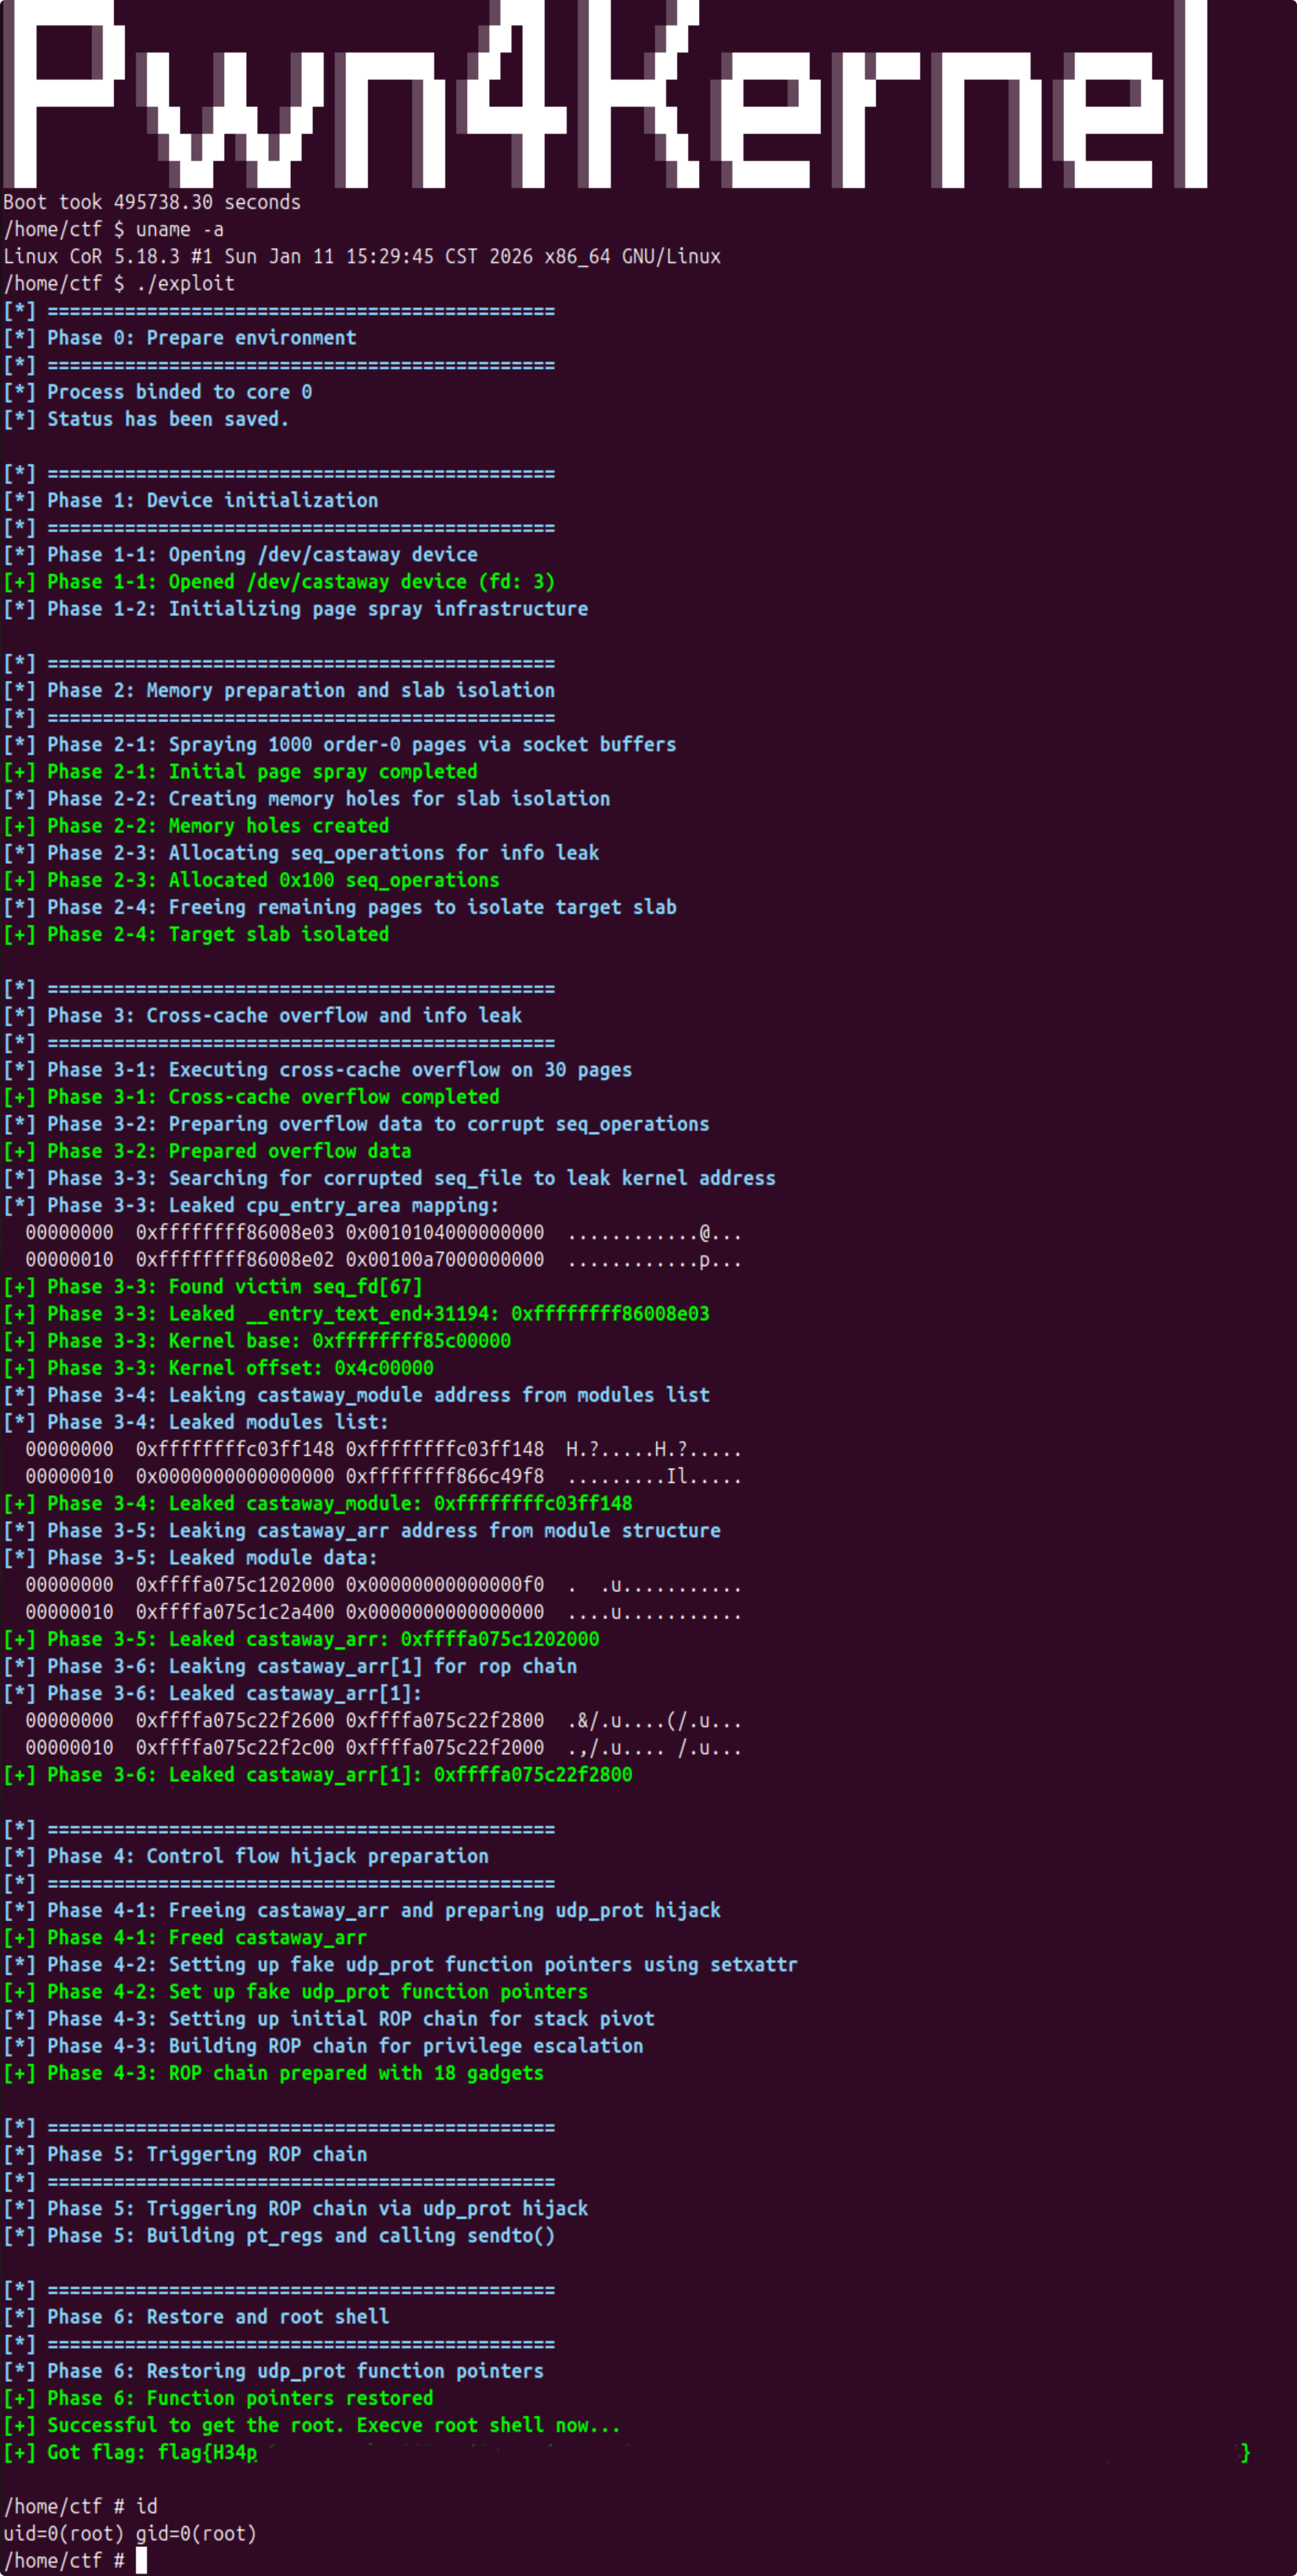This screenshot has height=2576, width=1297.
Task: Click the terminal cursor at final prompt
Action: pos(141,2560)
